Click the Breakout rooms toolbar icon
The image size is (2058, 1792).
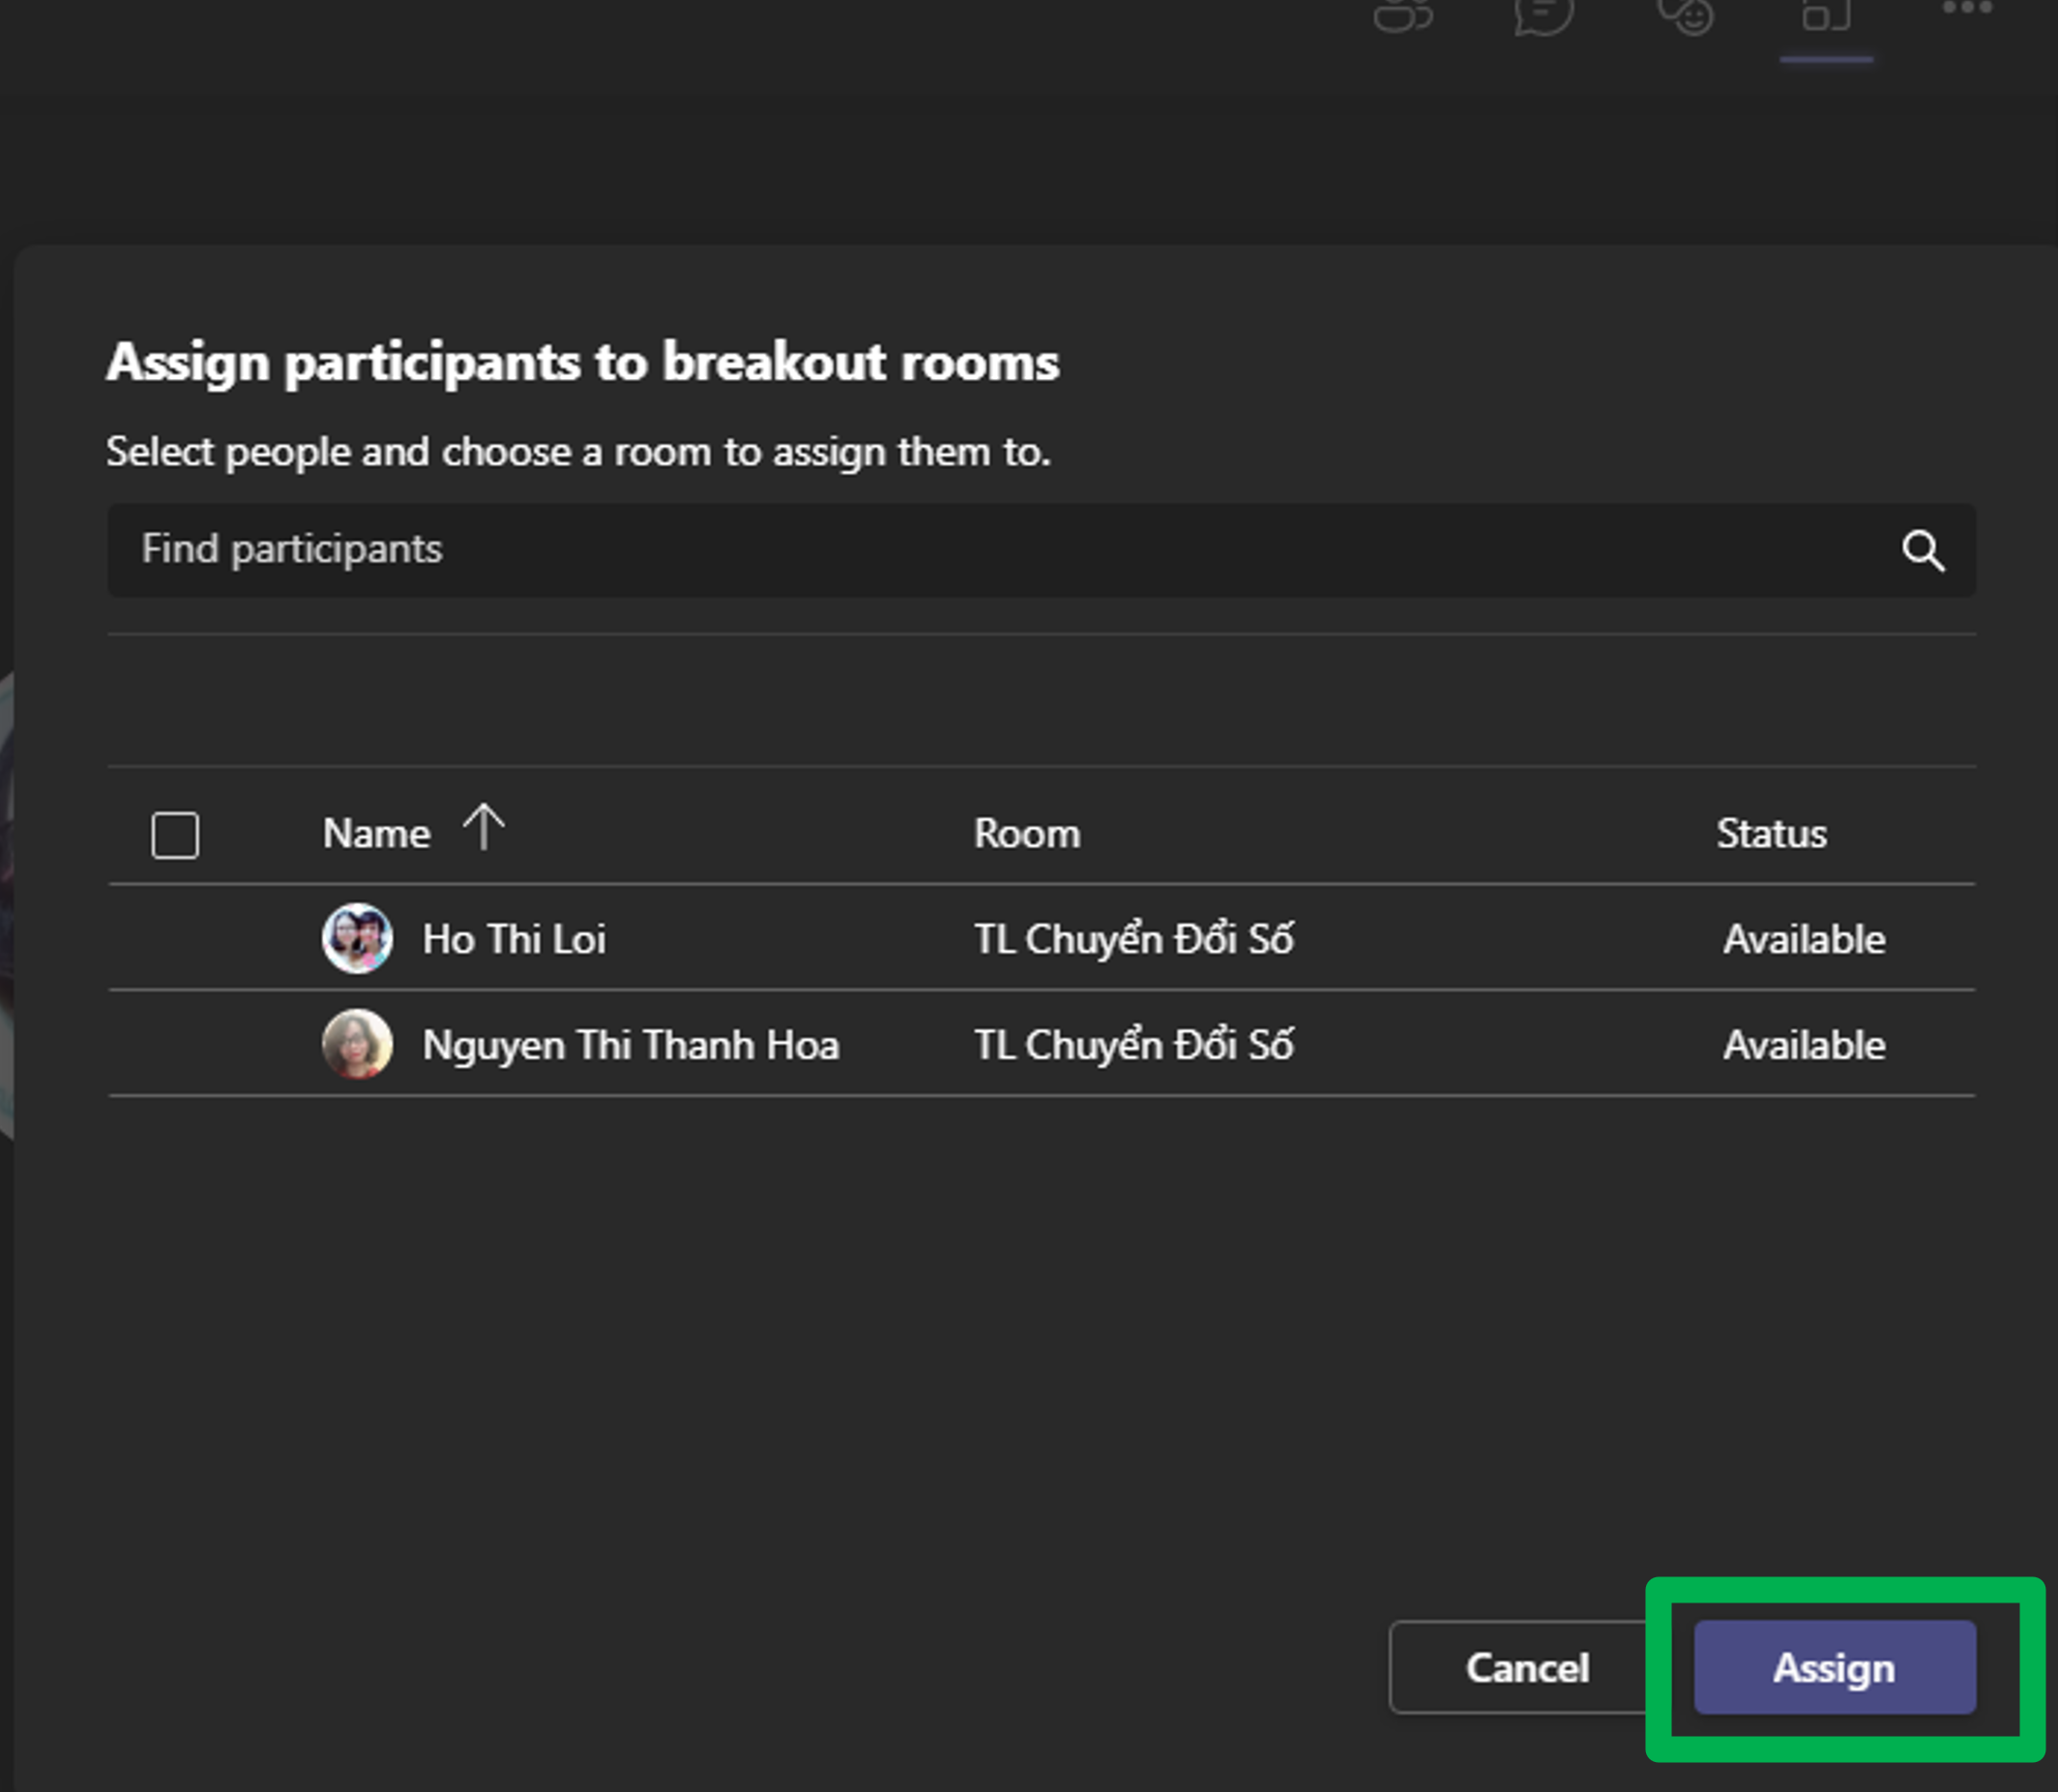pos(1826,14)
